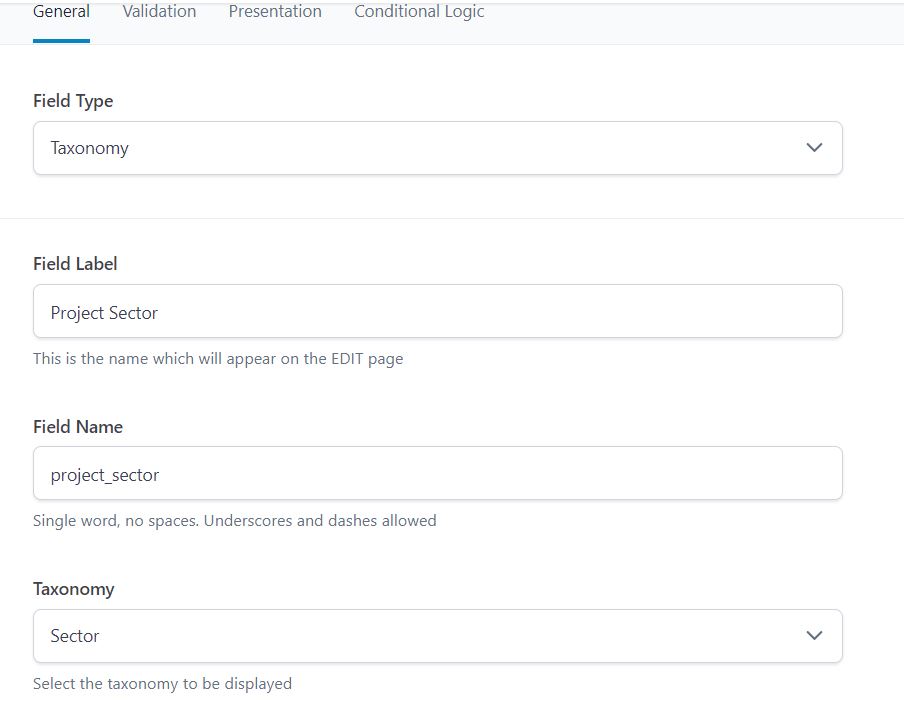The height and width of the screenshot is (719, 904).
Task: Click the 'Field Type' heading label
Action: (x=73, y=101)
